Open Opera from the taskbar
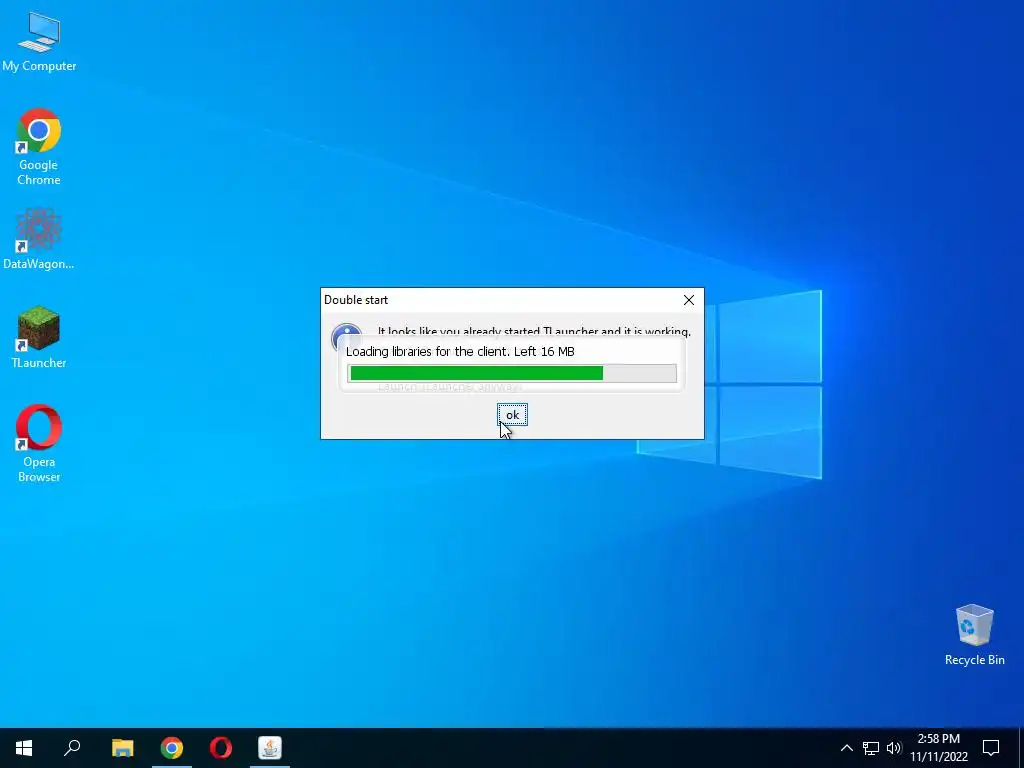 (221, 748)
